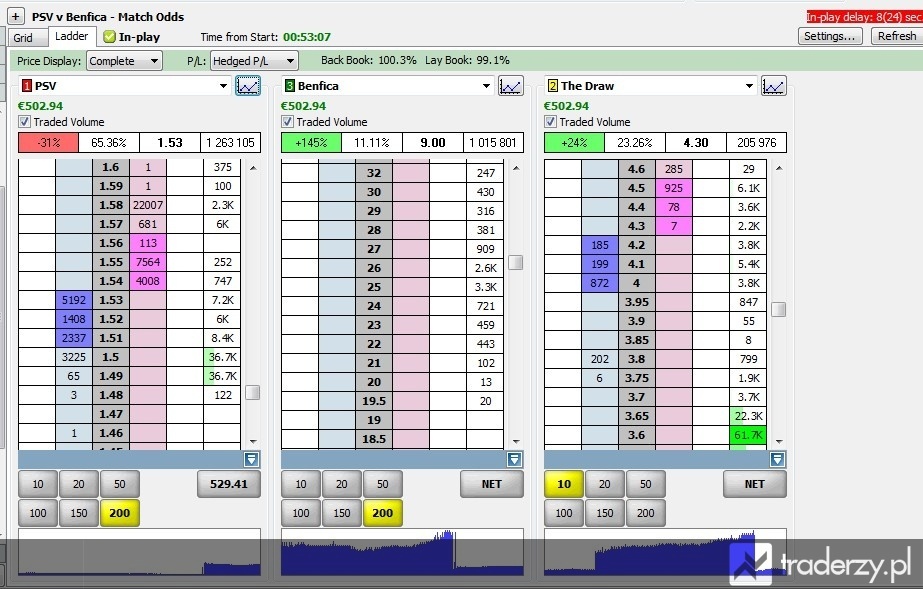Viewport: 923px width, 589px height.
Task: Open the Benfica selection dropdown
Action: pos(486,86)
